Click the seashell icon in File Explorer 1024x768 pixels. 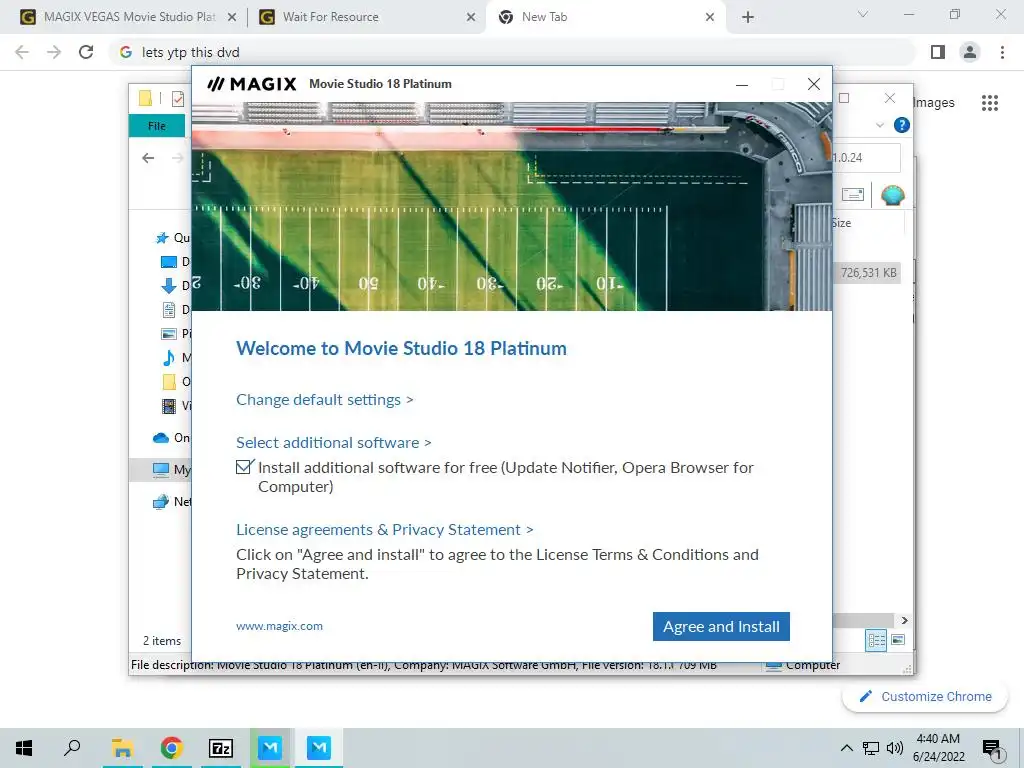click(x=893, y=195)
